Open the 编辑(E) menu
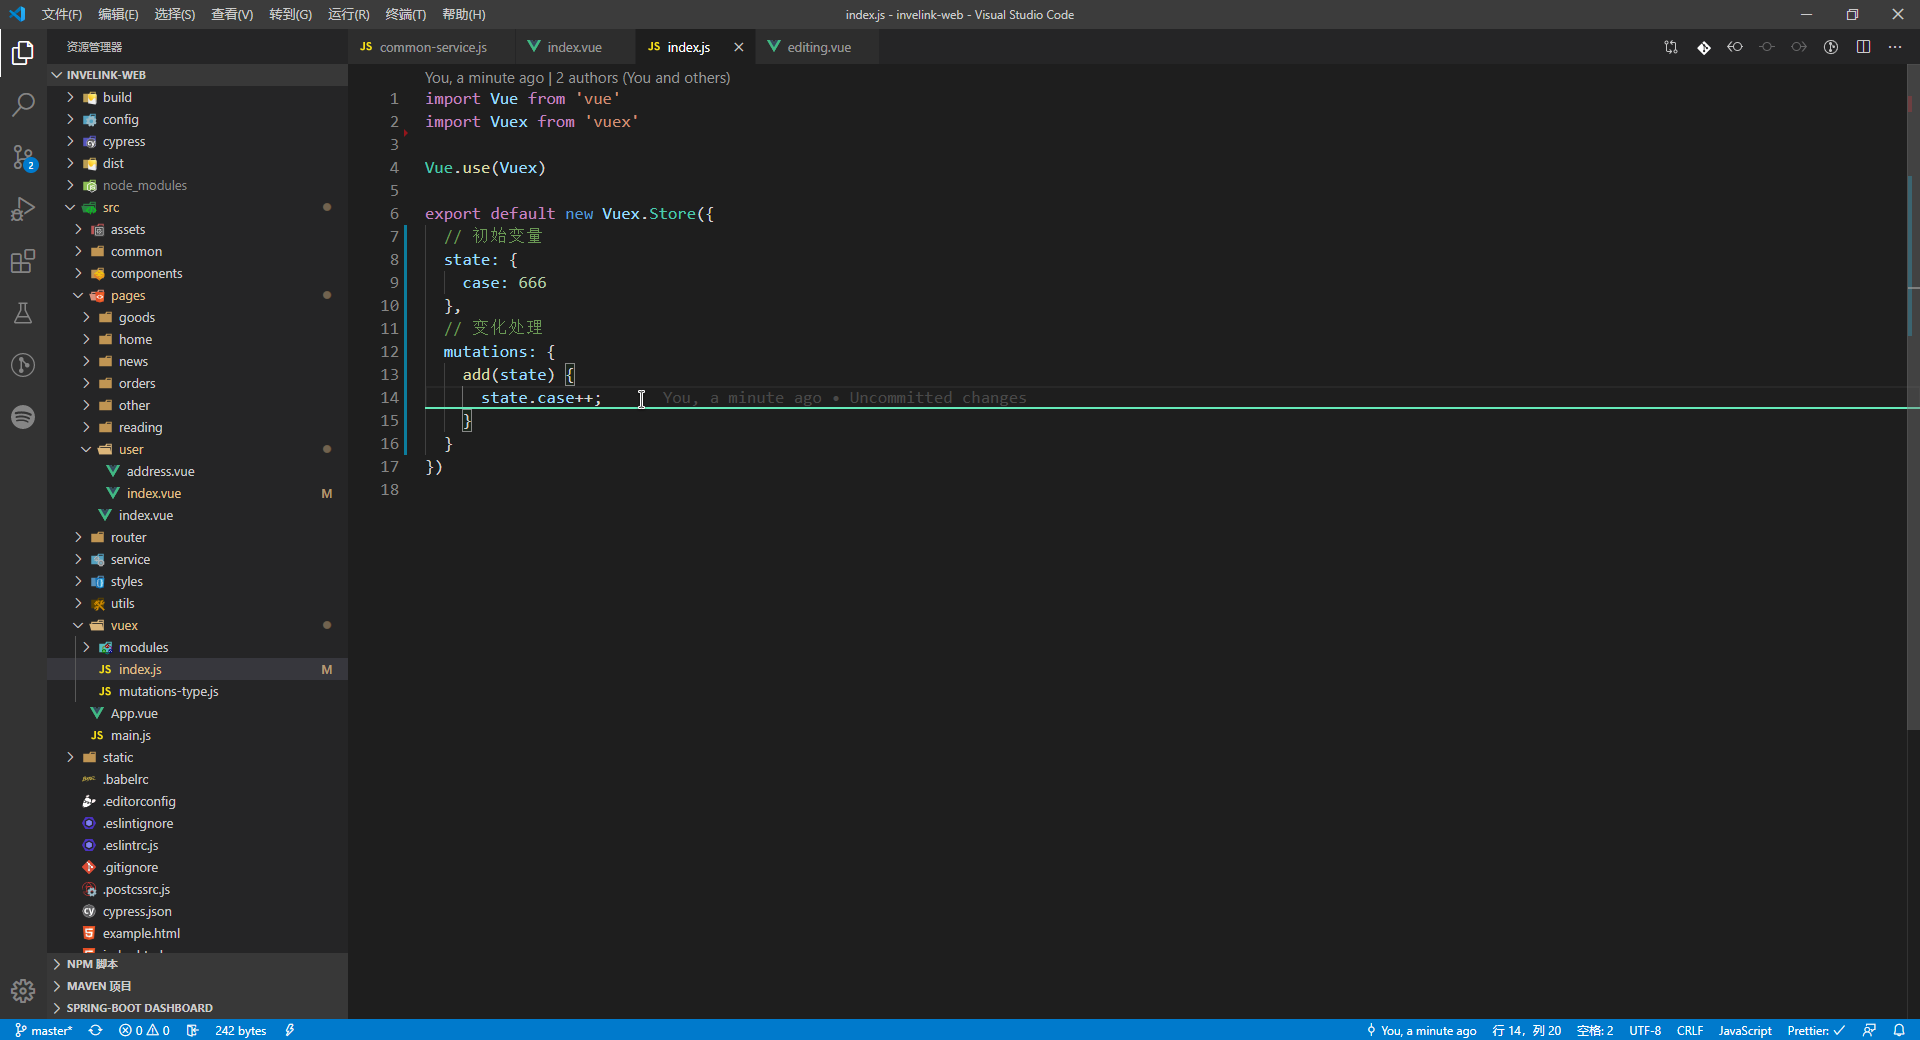This screenshot has width=1920, height=1040. click(118, 14)
